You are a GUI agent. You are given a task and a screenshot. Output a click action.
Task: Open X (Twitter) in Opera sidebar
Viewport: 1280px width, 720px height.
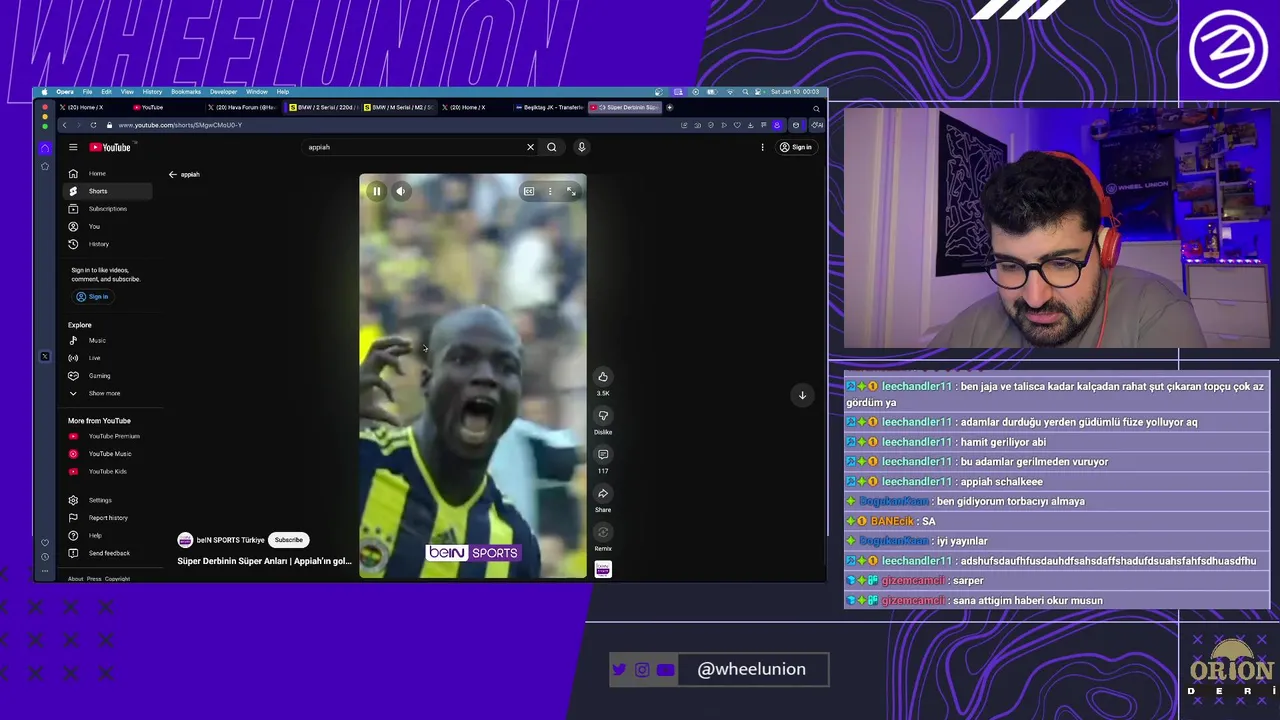(44, 357)
